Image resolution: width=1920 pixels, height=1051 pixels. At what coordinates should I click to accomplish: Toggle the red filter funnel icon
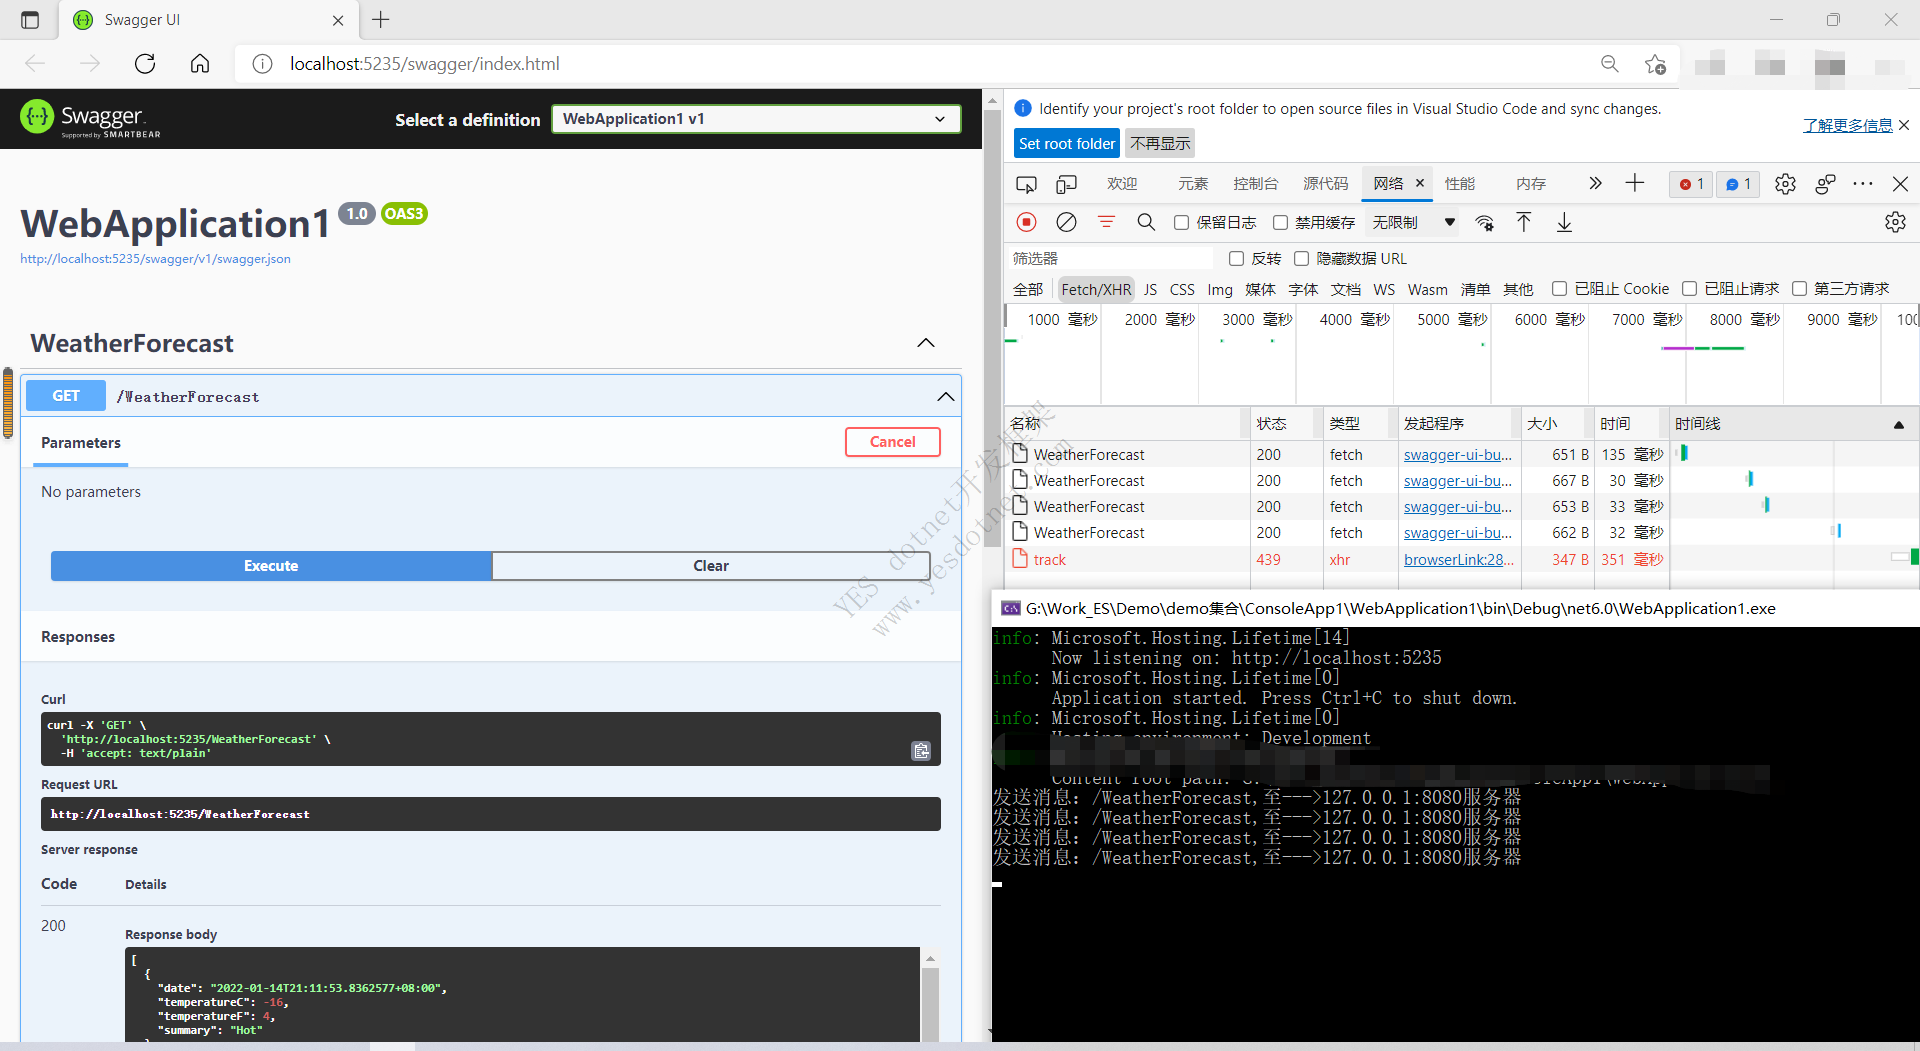click(1106, 222)
